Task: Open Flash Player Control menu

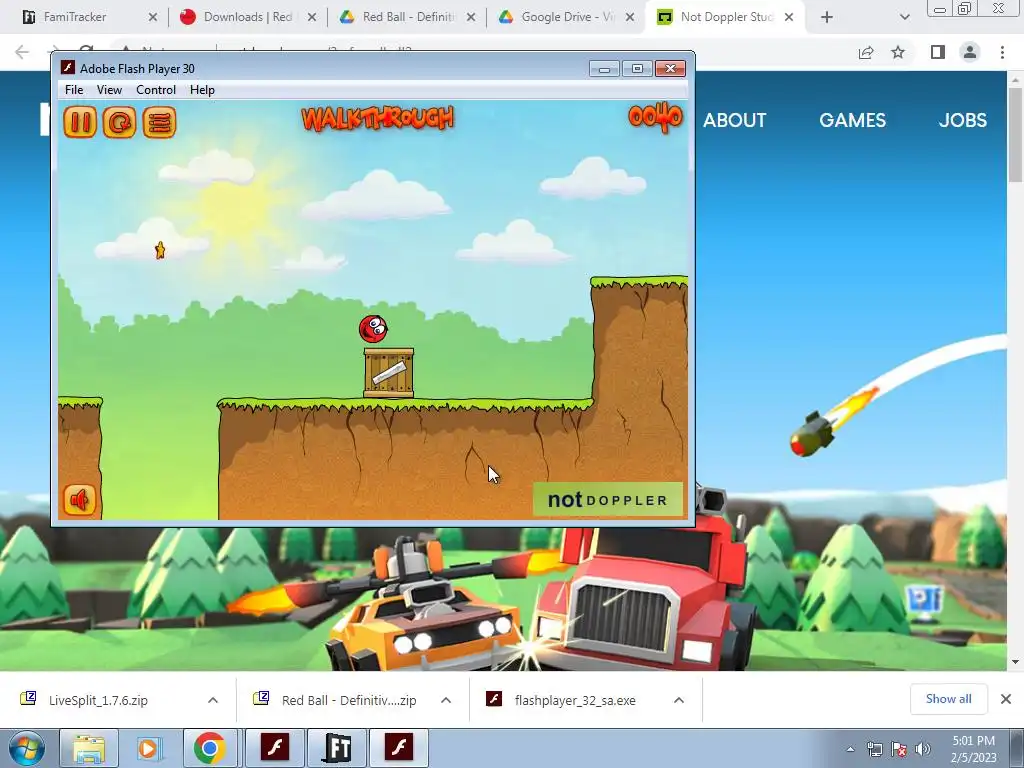Action: [155, 90]
